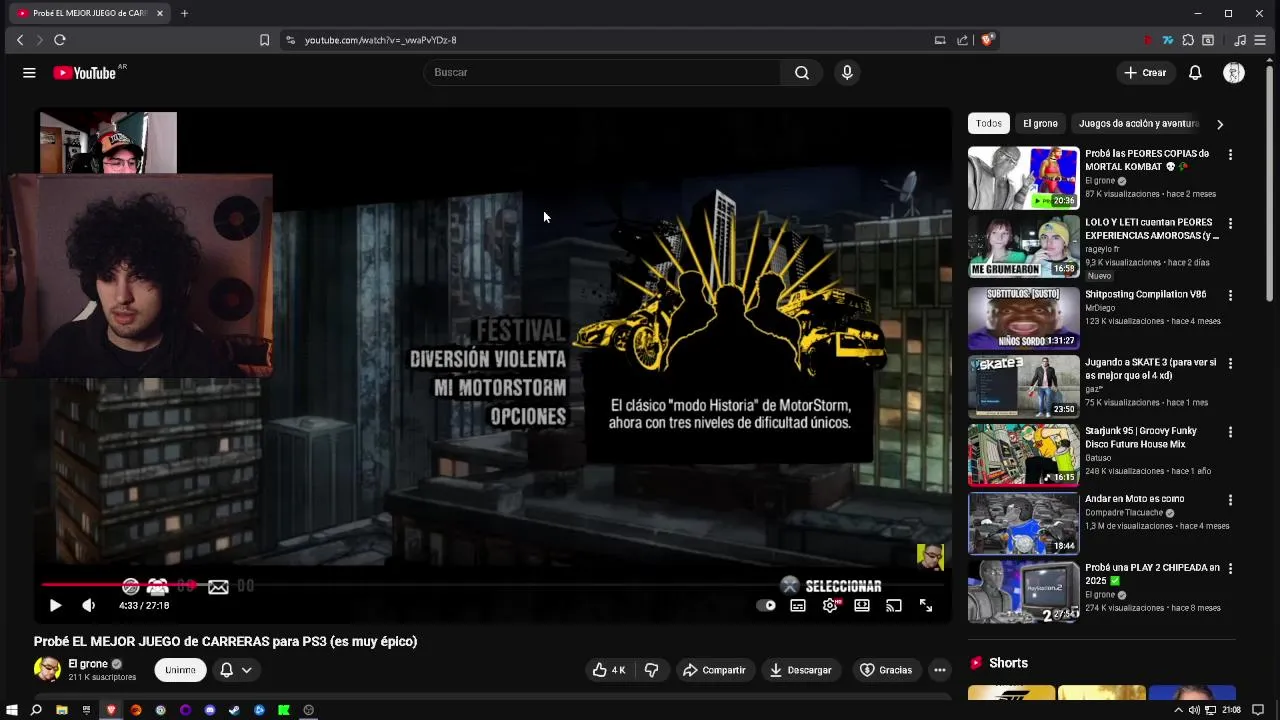This screenshot has width=1280, height=720.
Task: Open options for LOLO Y LETI video
Action: (1230, 224)
